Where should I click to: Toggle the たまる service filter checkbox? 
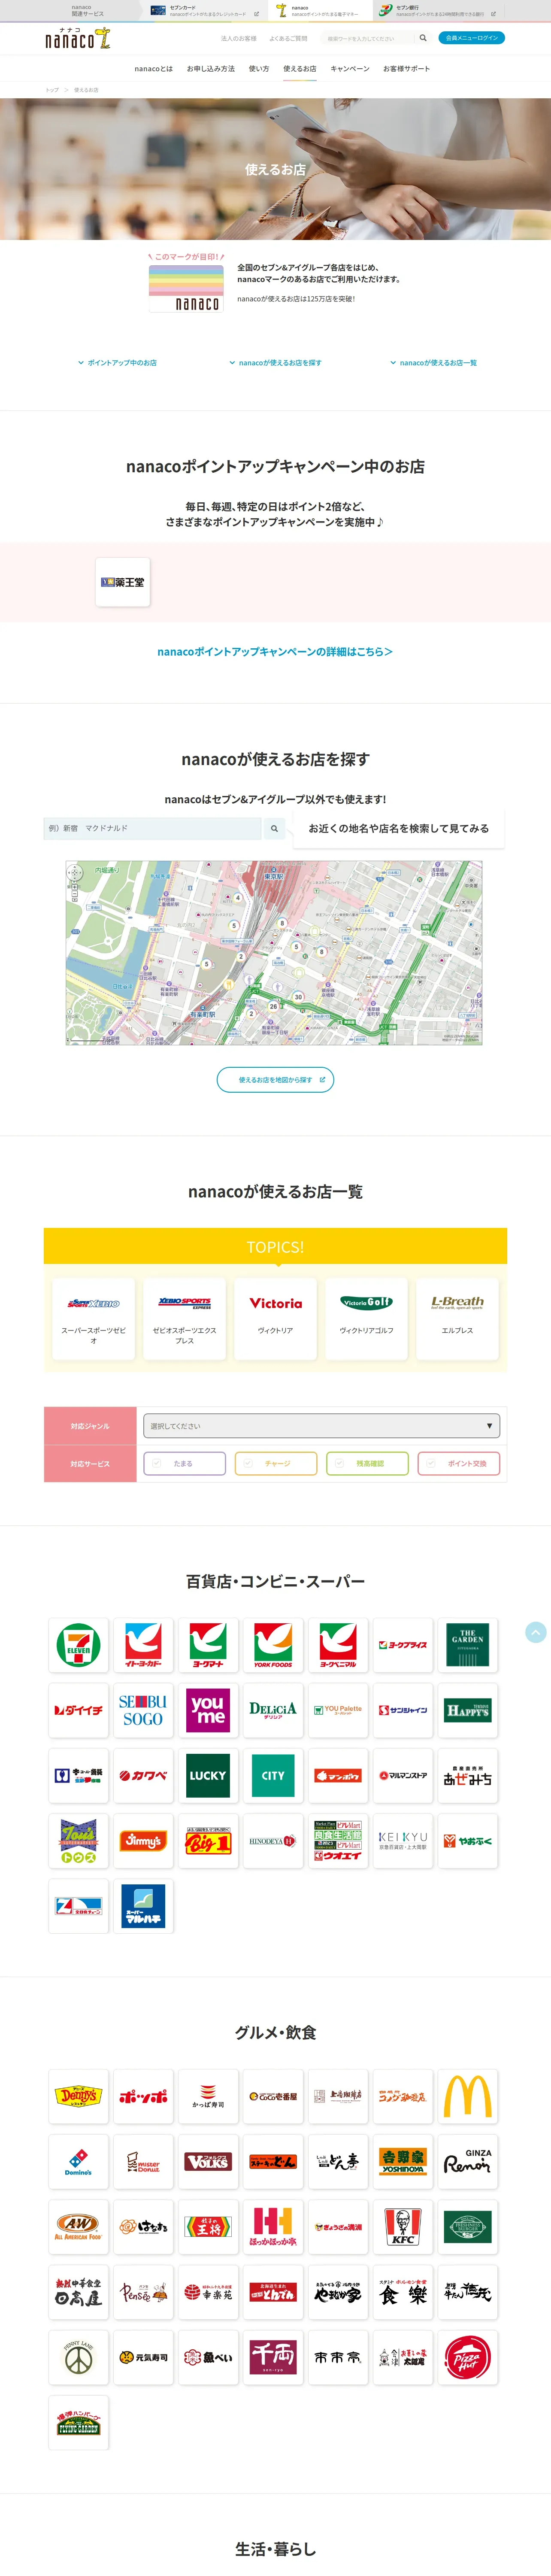coord(184,1463)
